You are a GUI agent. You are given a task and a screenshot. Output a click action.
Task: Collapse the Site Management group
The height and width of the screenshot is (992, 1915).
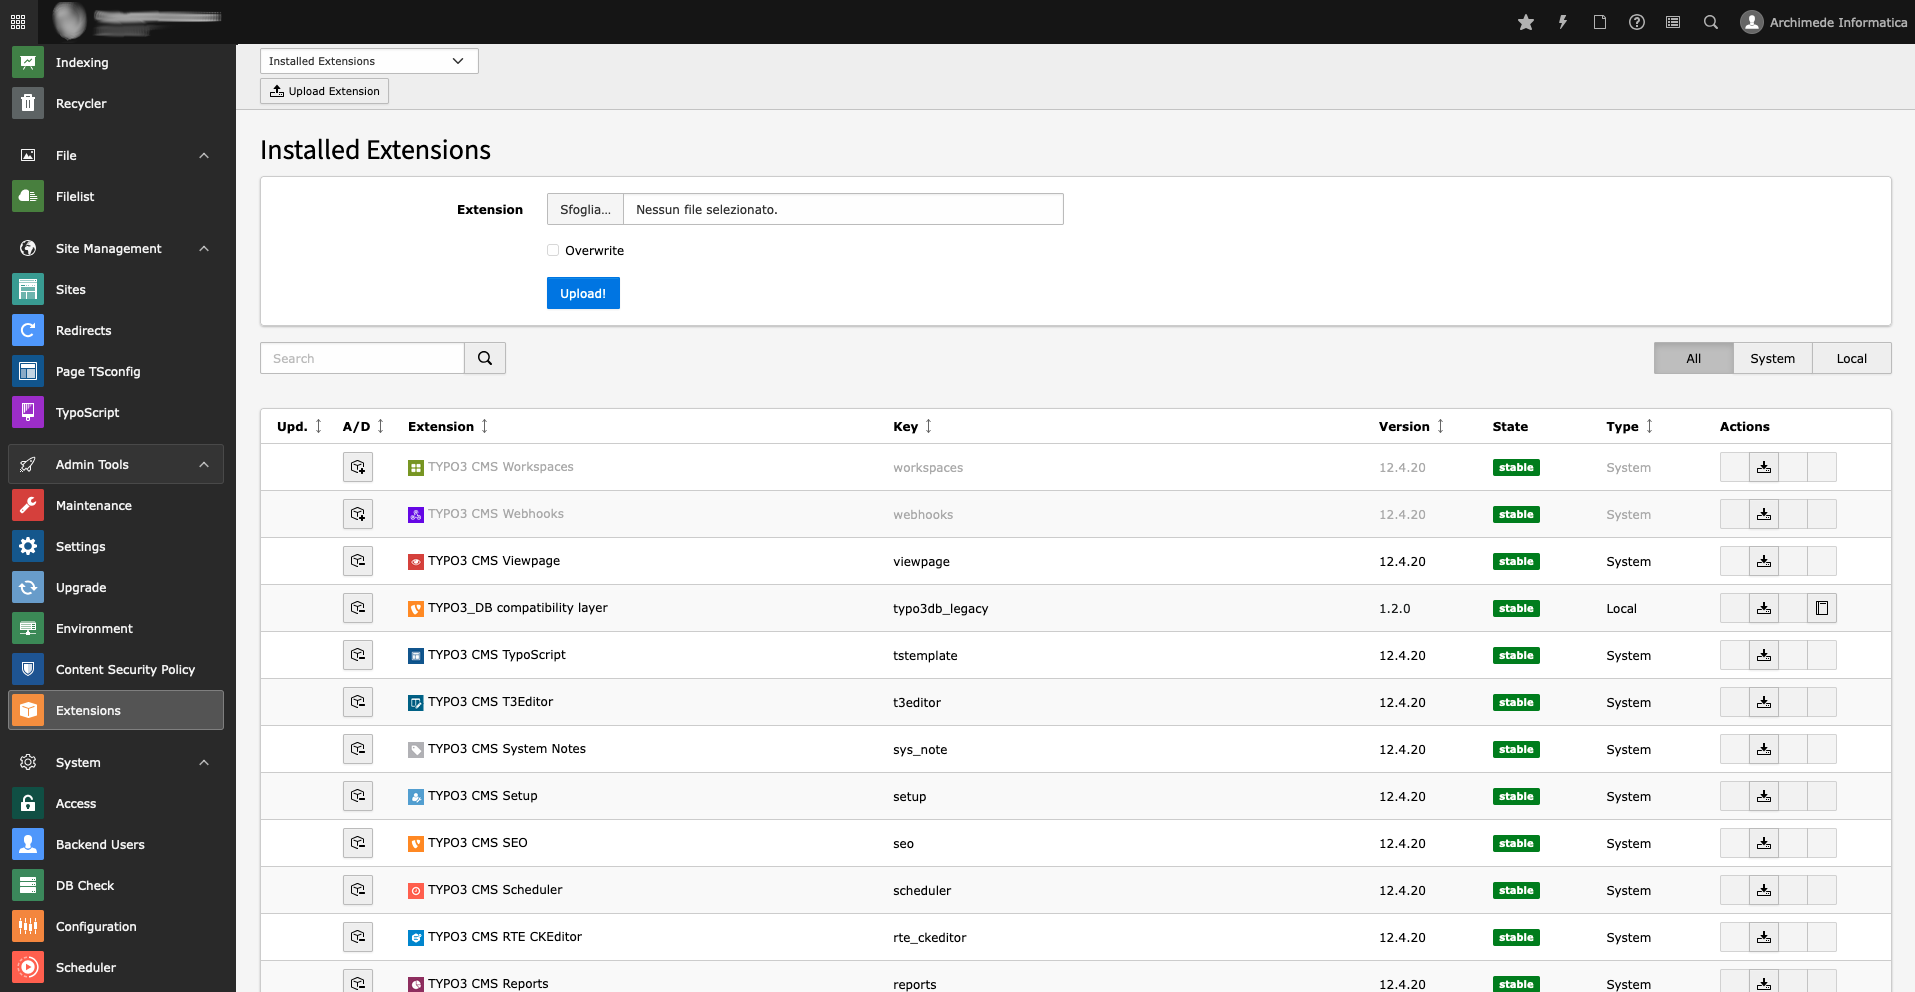[x=116, y=248]
